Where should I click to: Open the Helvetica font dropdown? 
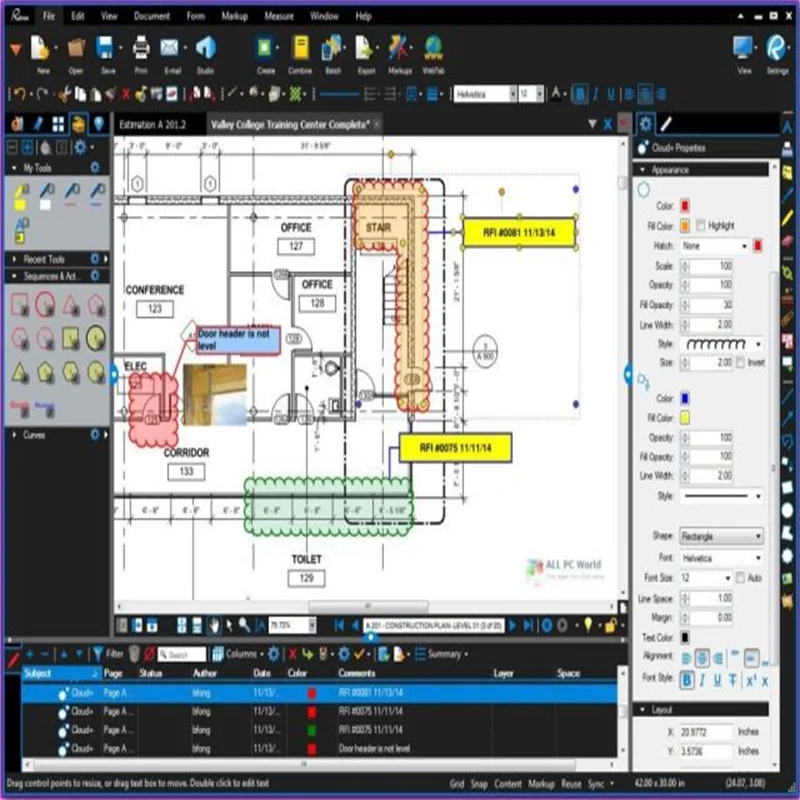tap(715, 557)
